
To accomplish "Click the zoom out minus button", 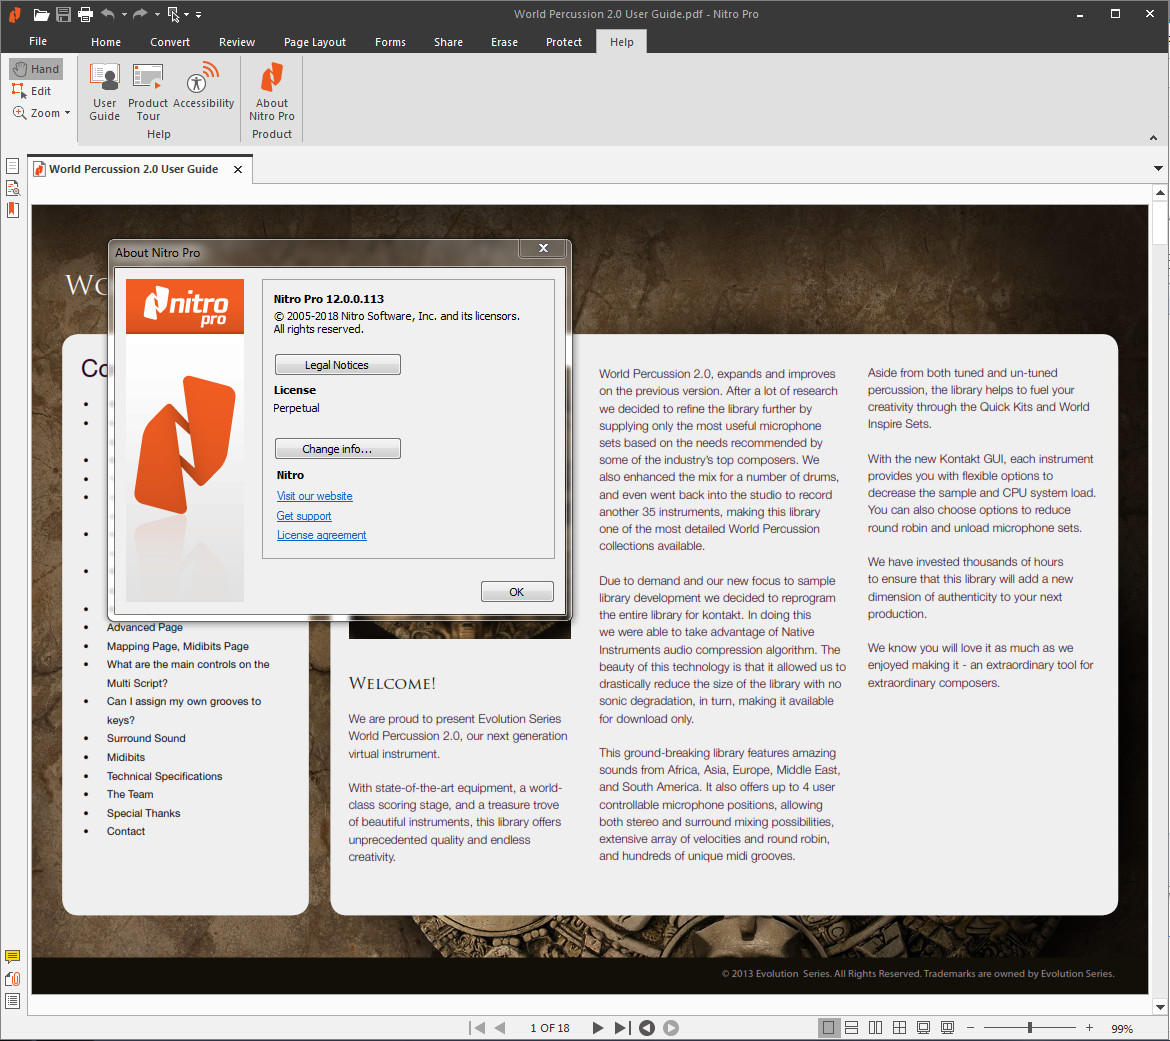I will pos(971,1028).
